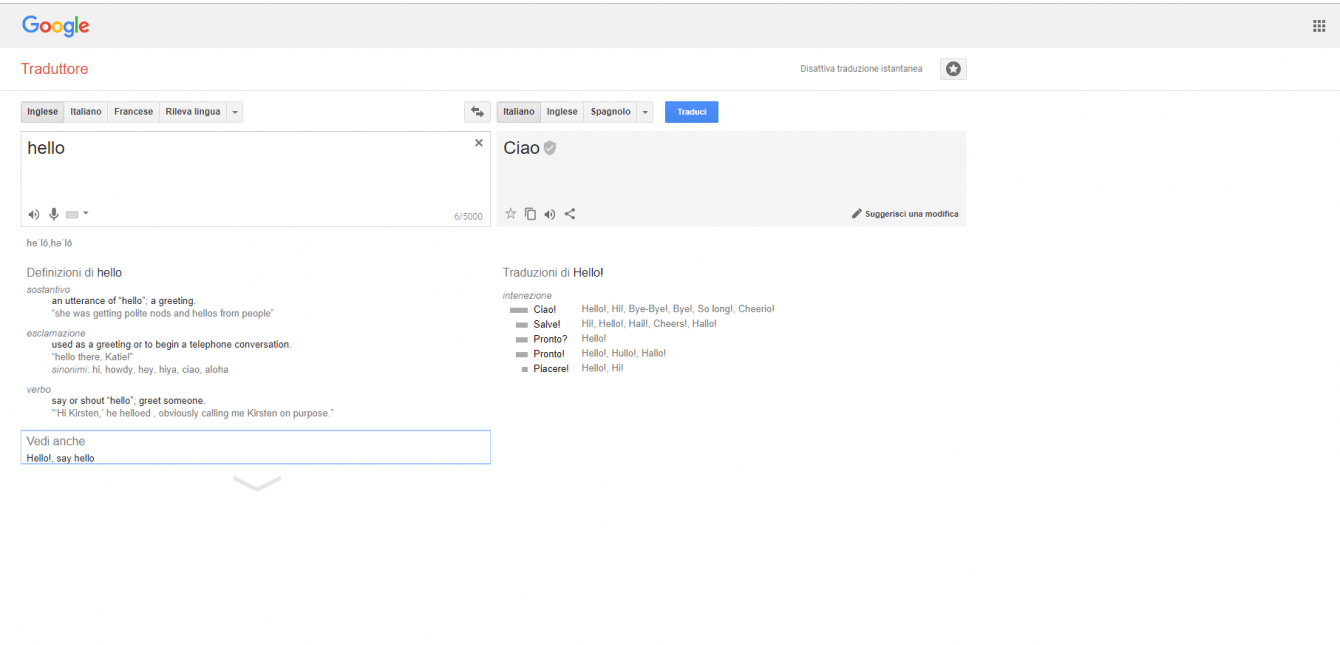This screenshot has height=645, width=1340.
Task: Click in the source text field
Action: click(256, 179)
